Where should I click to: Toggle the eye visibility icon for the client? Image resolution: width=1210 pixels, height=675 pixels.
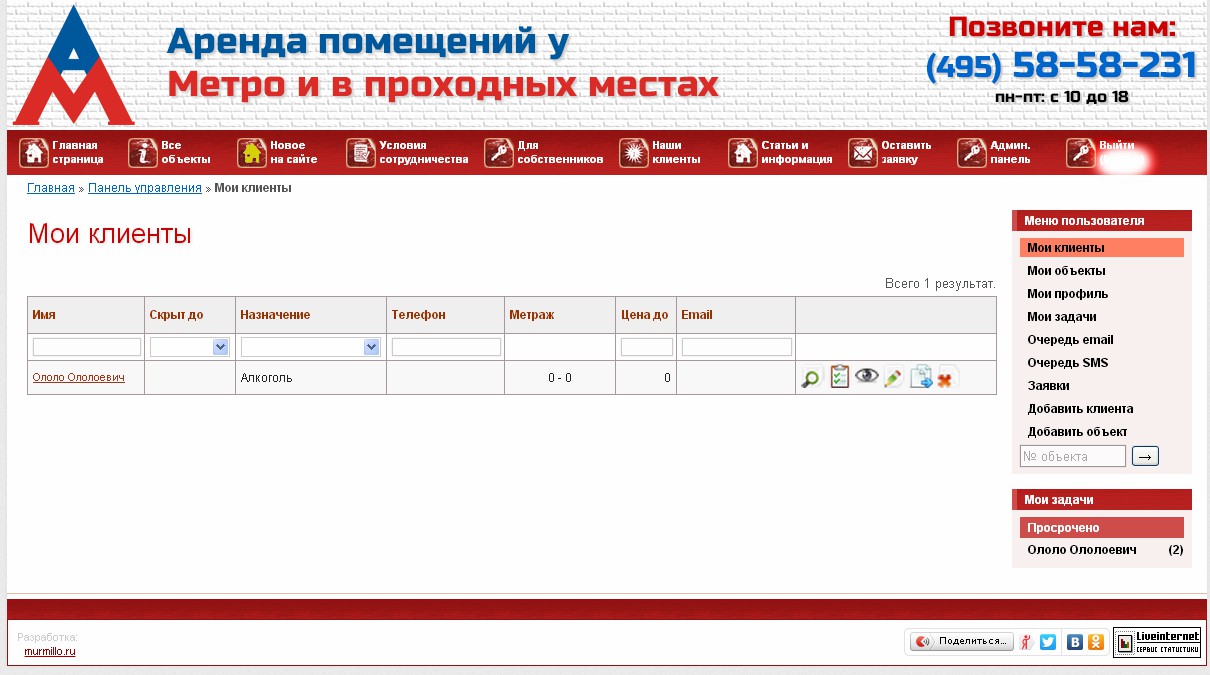(866, 376)
